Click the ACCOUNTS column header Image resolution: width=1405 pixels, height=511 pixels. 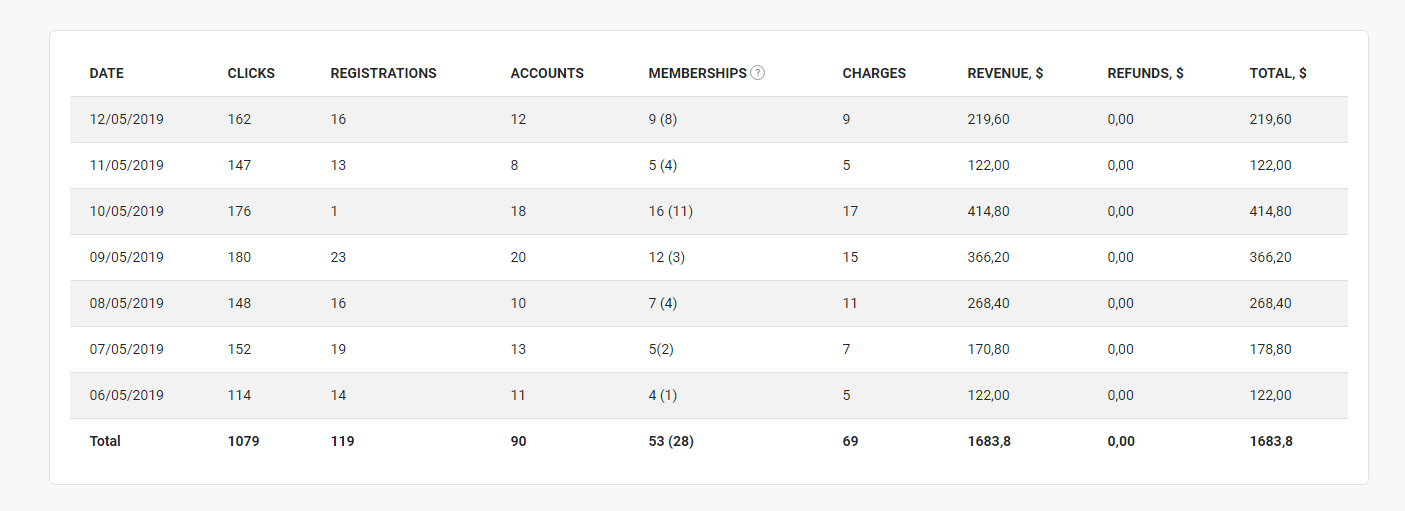pos(547,73)
